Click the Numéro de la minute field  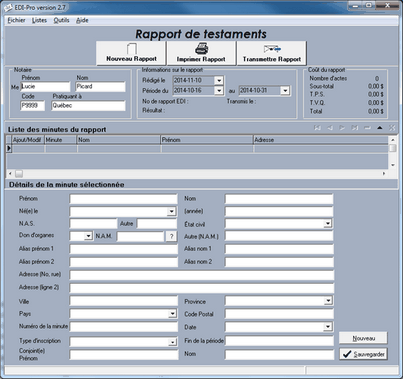click(x=123, y=327)
